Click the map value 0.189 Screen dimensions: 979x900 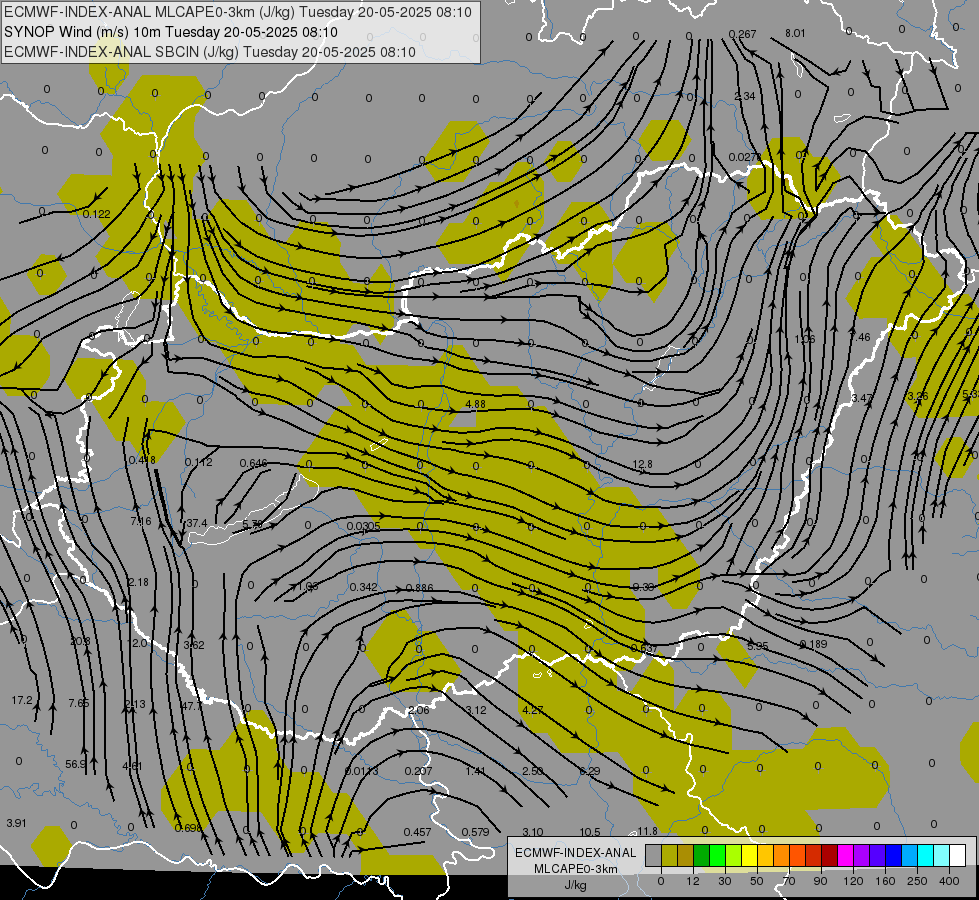(x=814, y=644)
